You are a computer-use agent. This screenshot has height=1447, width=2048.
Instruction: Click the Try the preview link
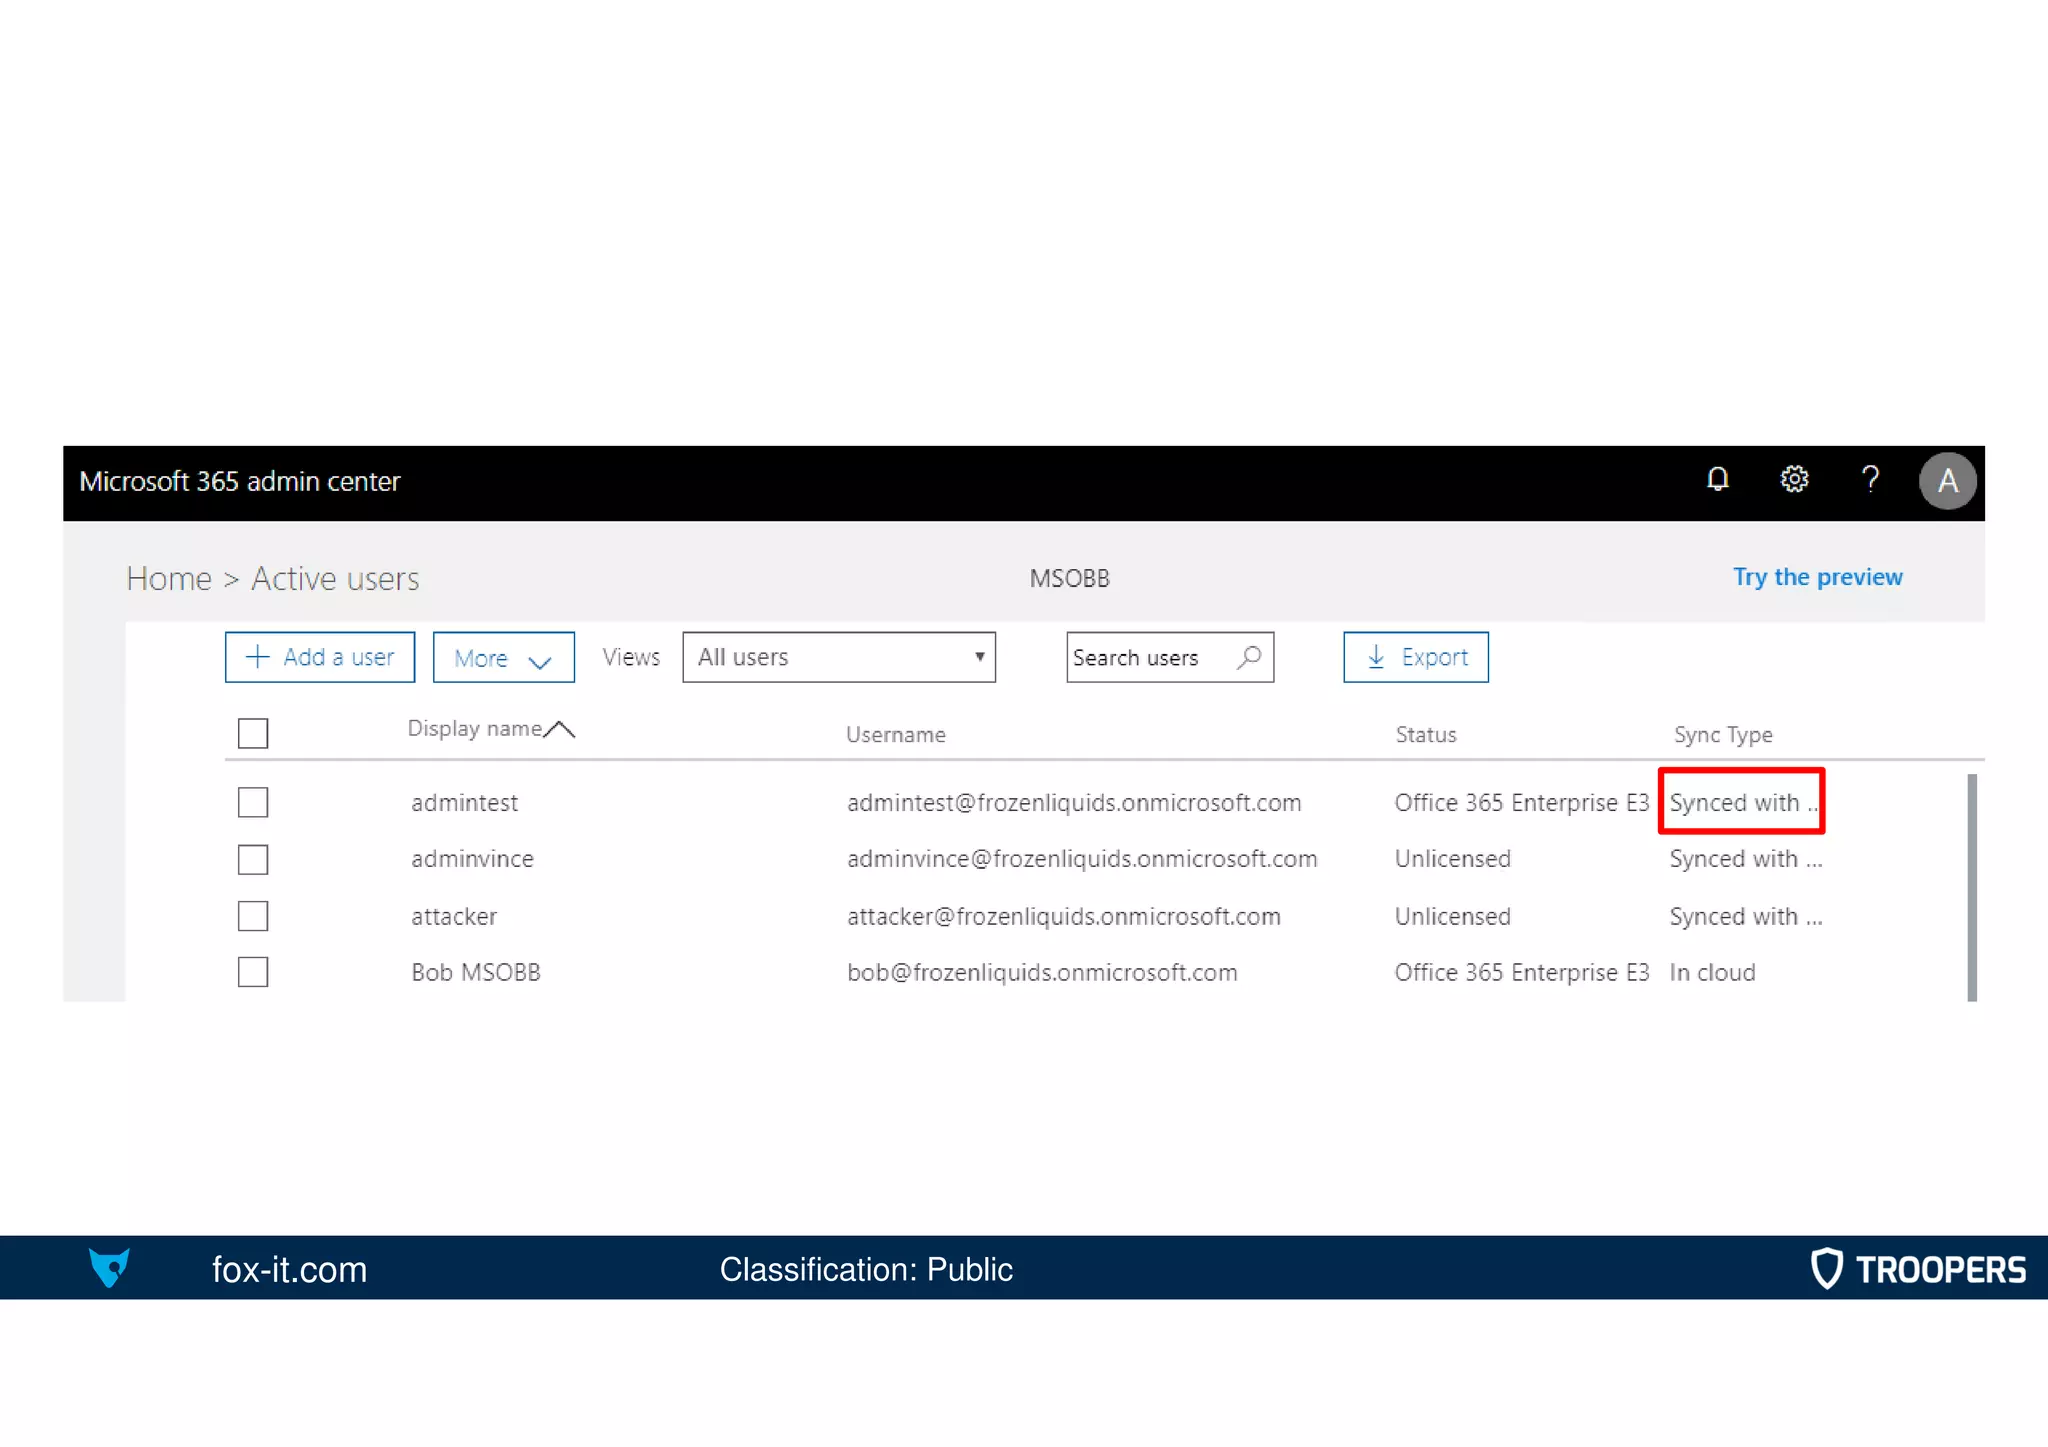[x=1817, y=577]
